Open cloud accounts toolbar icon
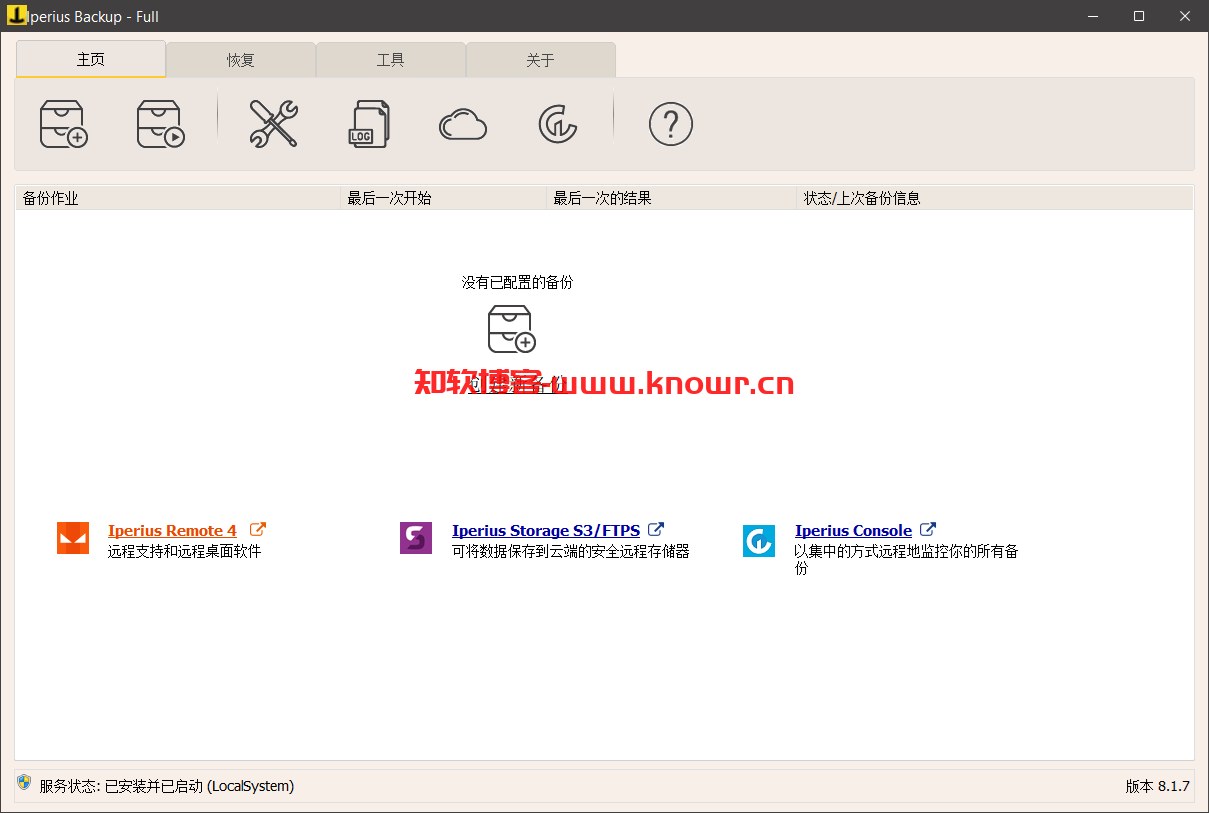Screen dimensions: 1209x813 [463, 125]
